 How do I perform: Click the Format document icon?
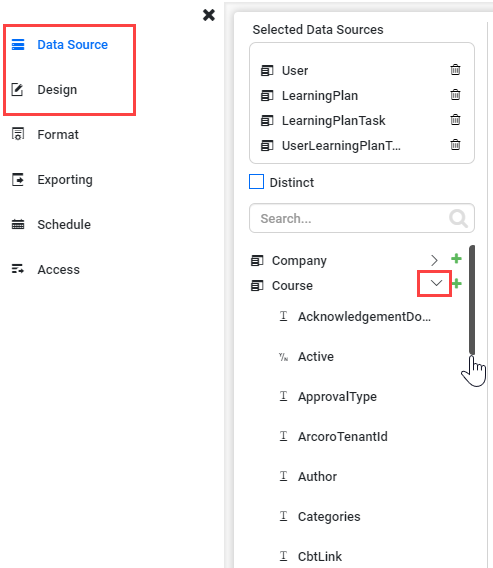pos(18,134)
